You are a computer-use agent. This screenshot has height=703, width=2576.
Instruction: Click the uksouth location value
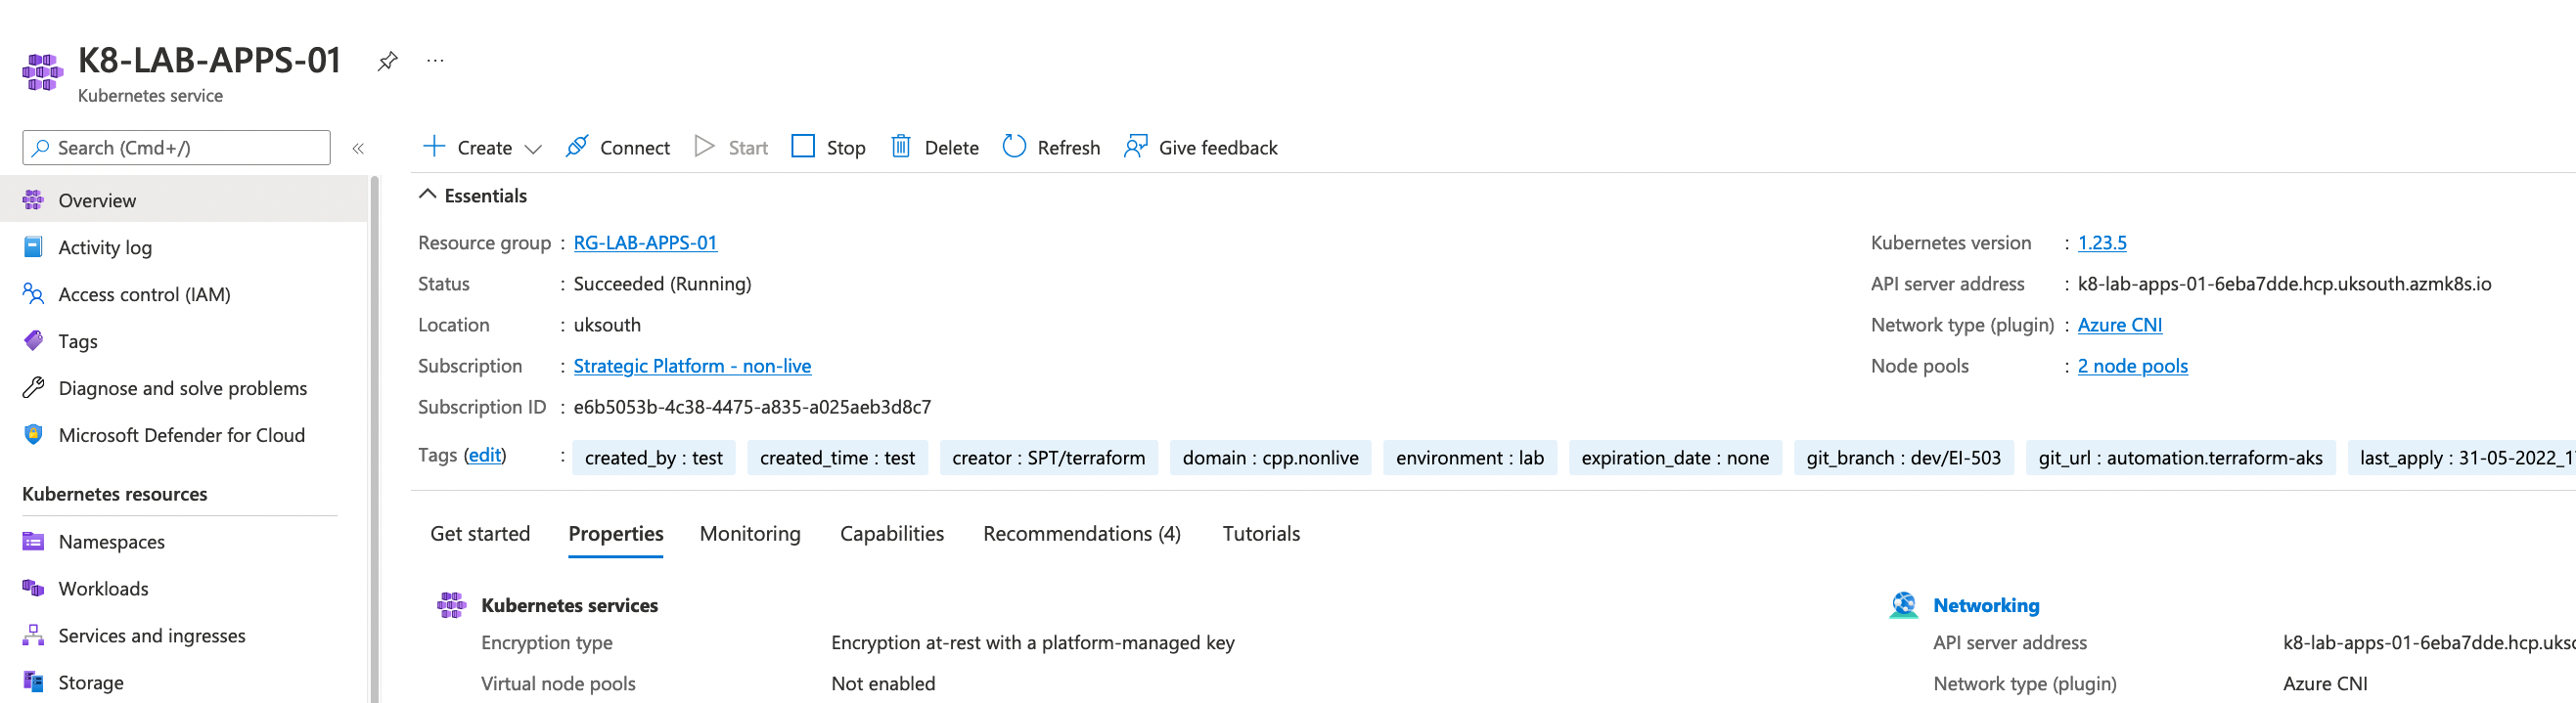(607, 325)
